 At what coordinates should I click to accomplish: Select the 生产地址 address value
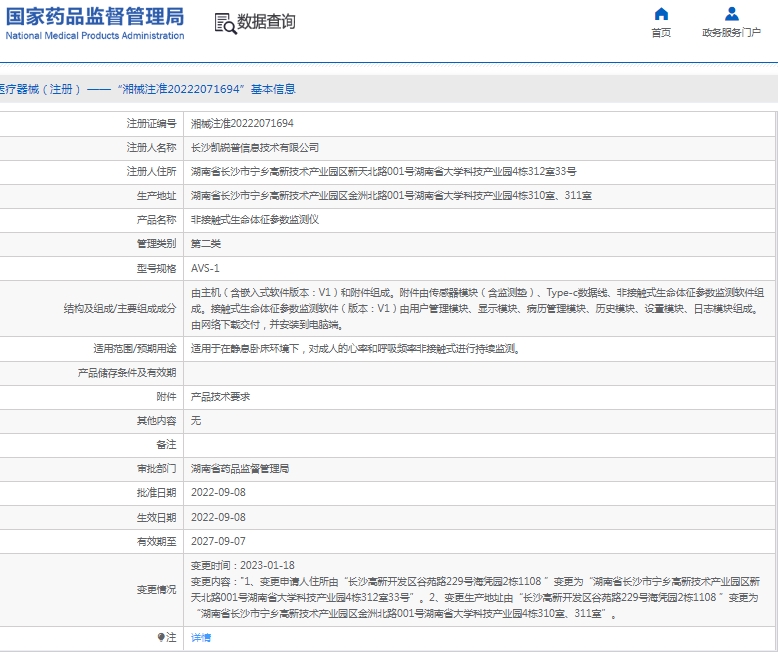(391, 196)
